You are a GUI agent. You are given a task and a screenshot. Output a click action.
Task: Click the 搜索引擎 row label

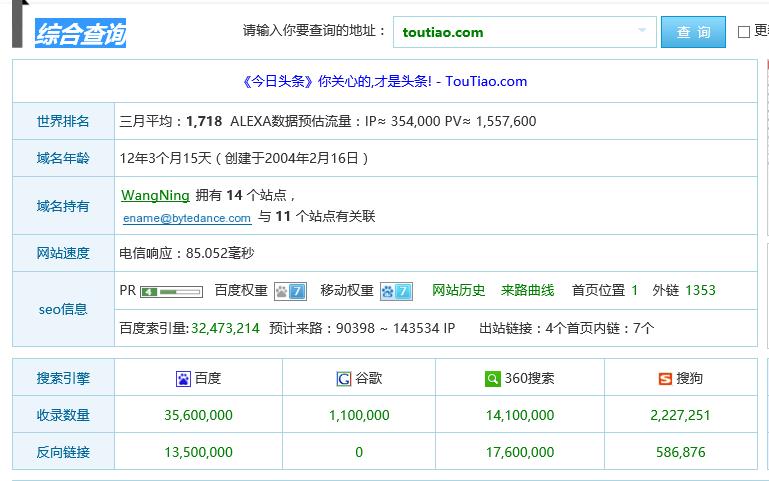(63, 378)
